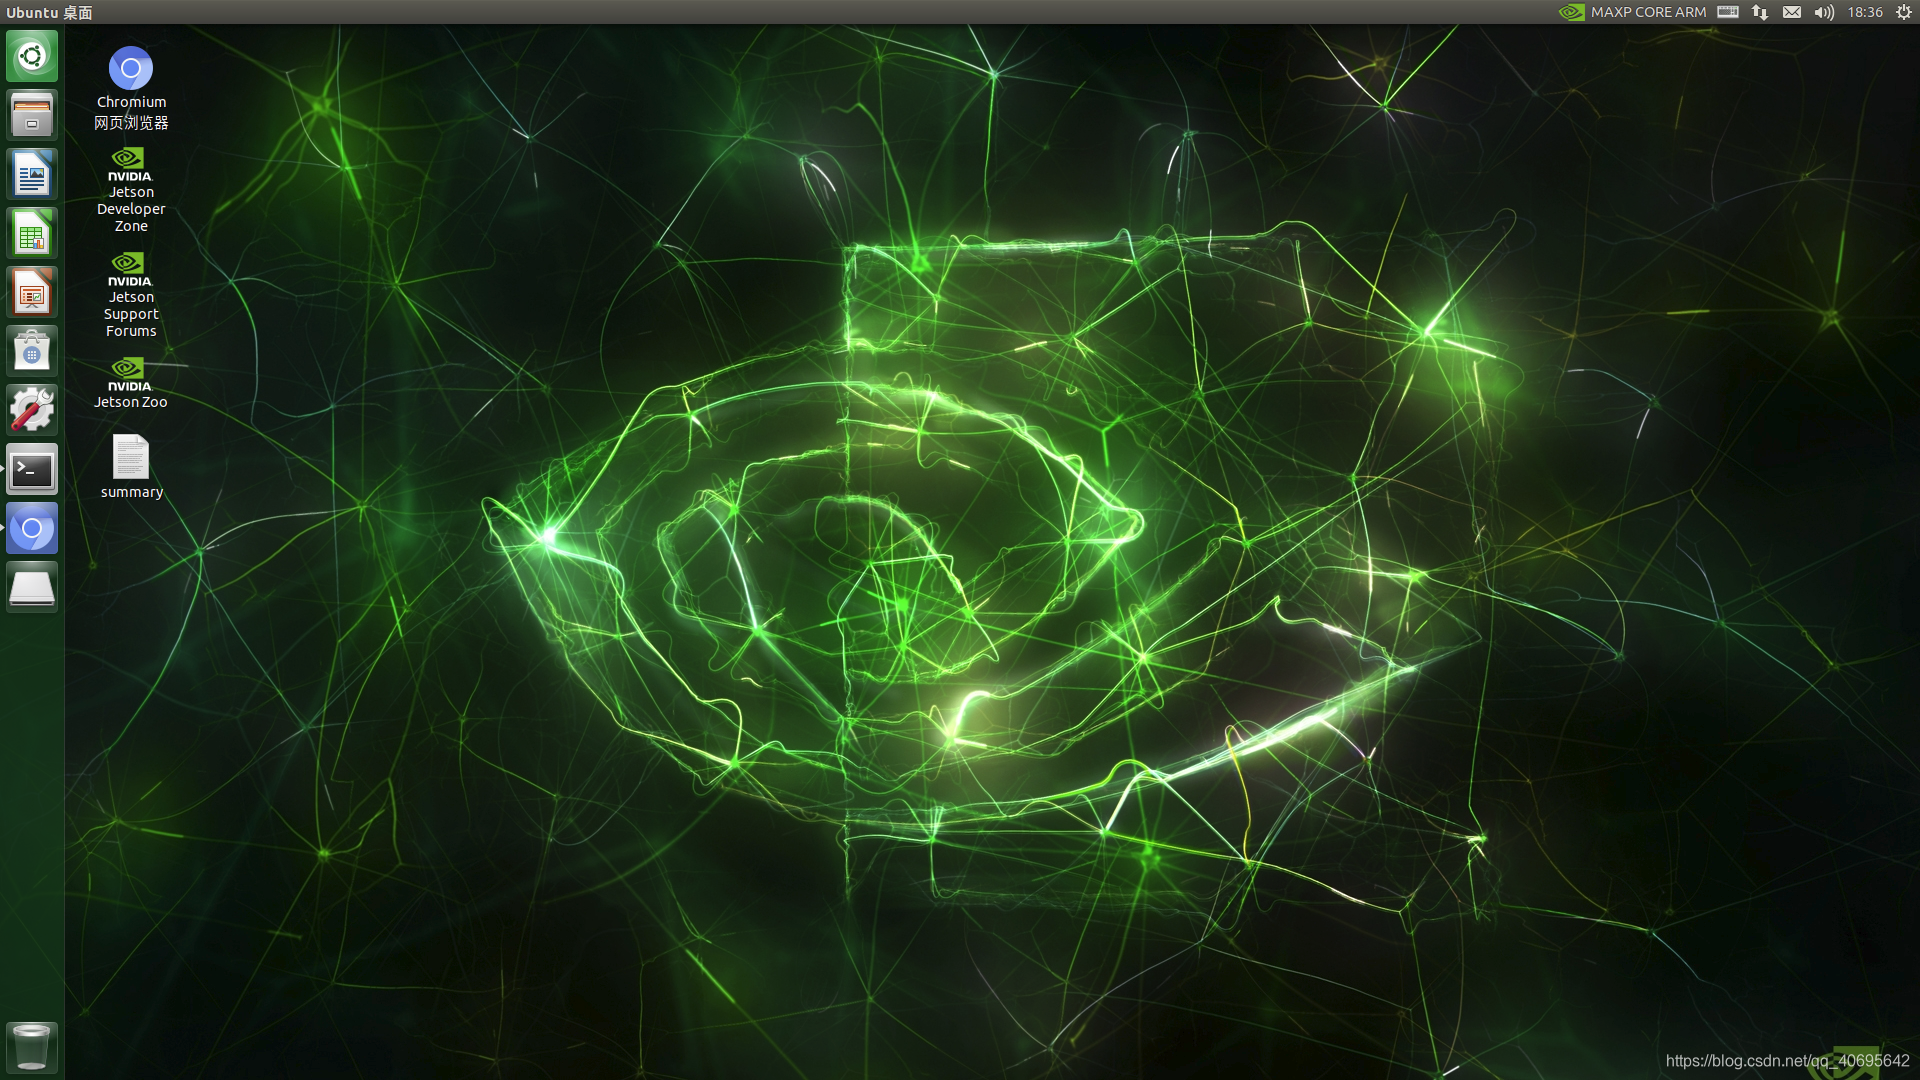This screenshot has height=1080, width=1920.
Task: Launch LibreOffice Impress presentation icon
Action: (32, 293)
